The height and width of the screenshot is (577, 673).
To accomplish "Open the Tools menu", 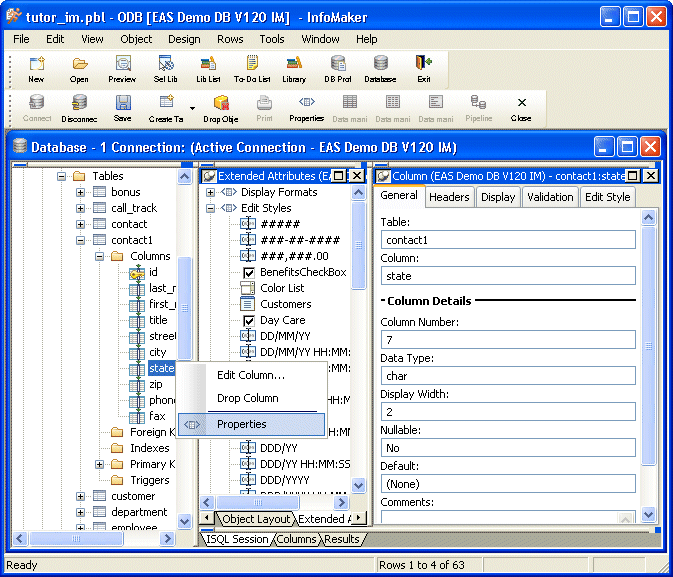I will click(272, 39).
